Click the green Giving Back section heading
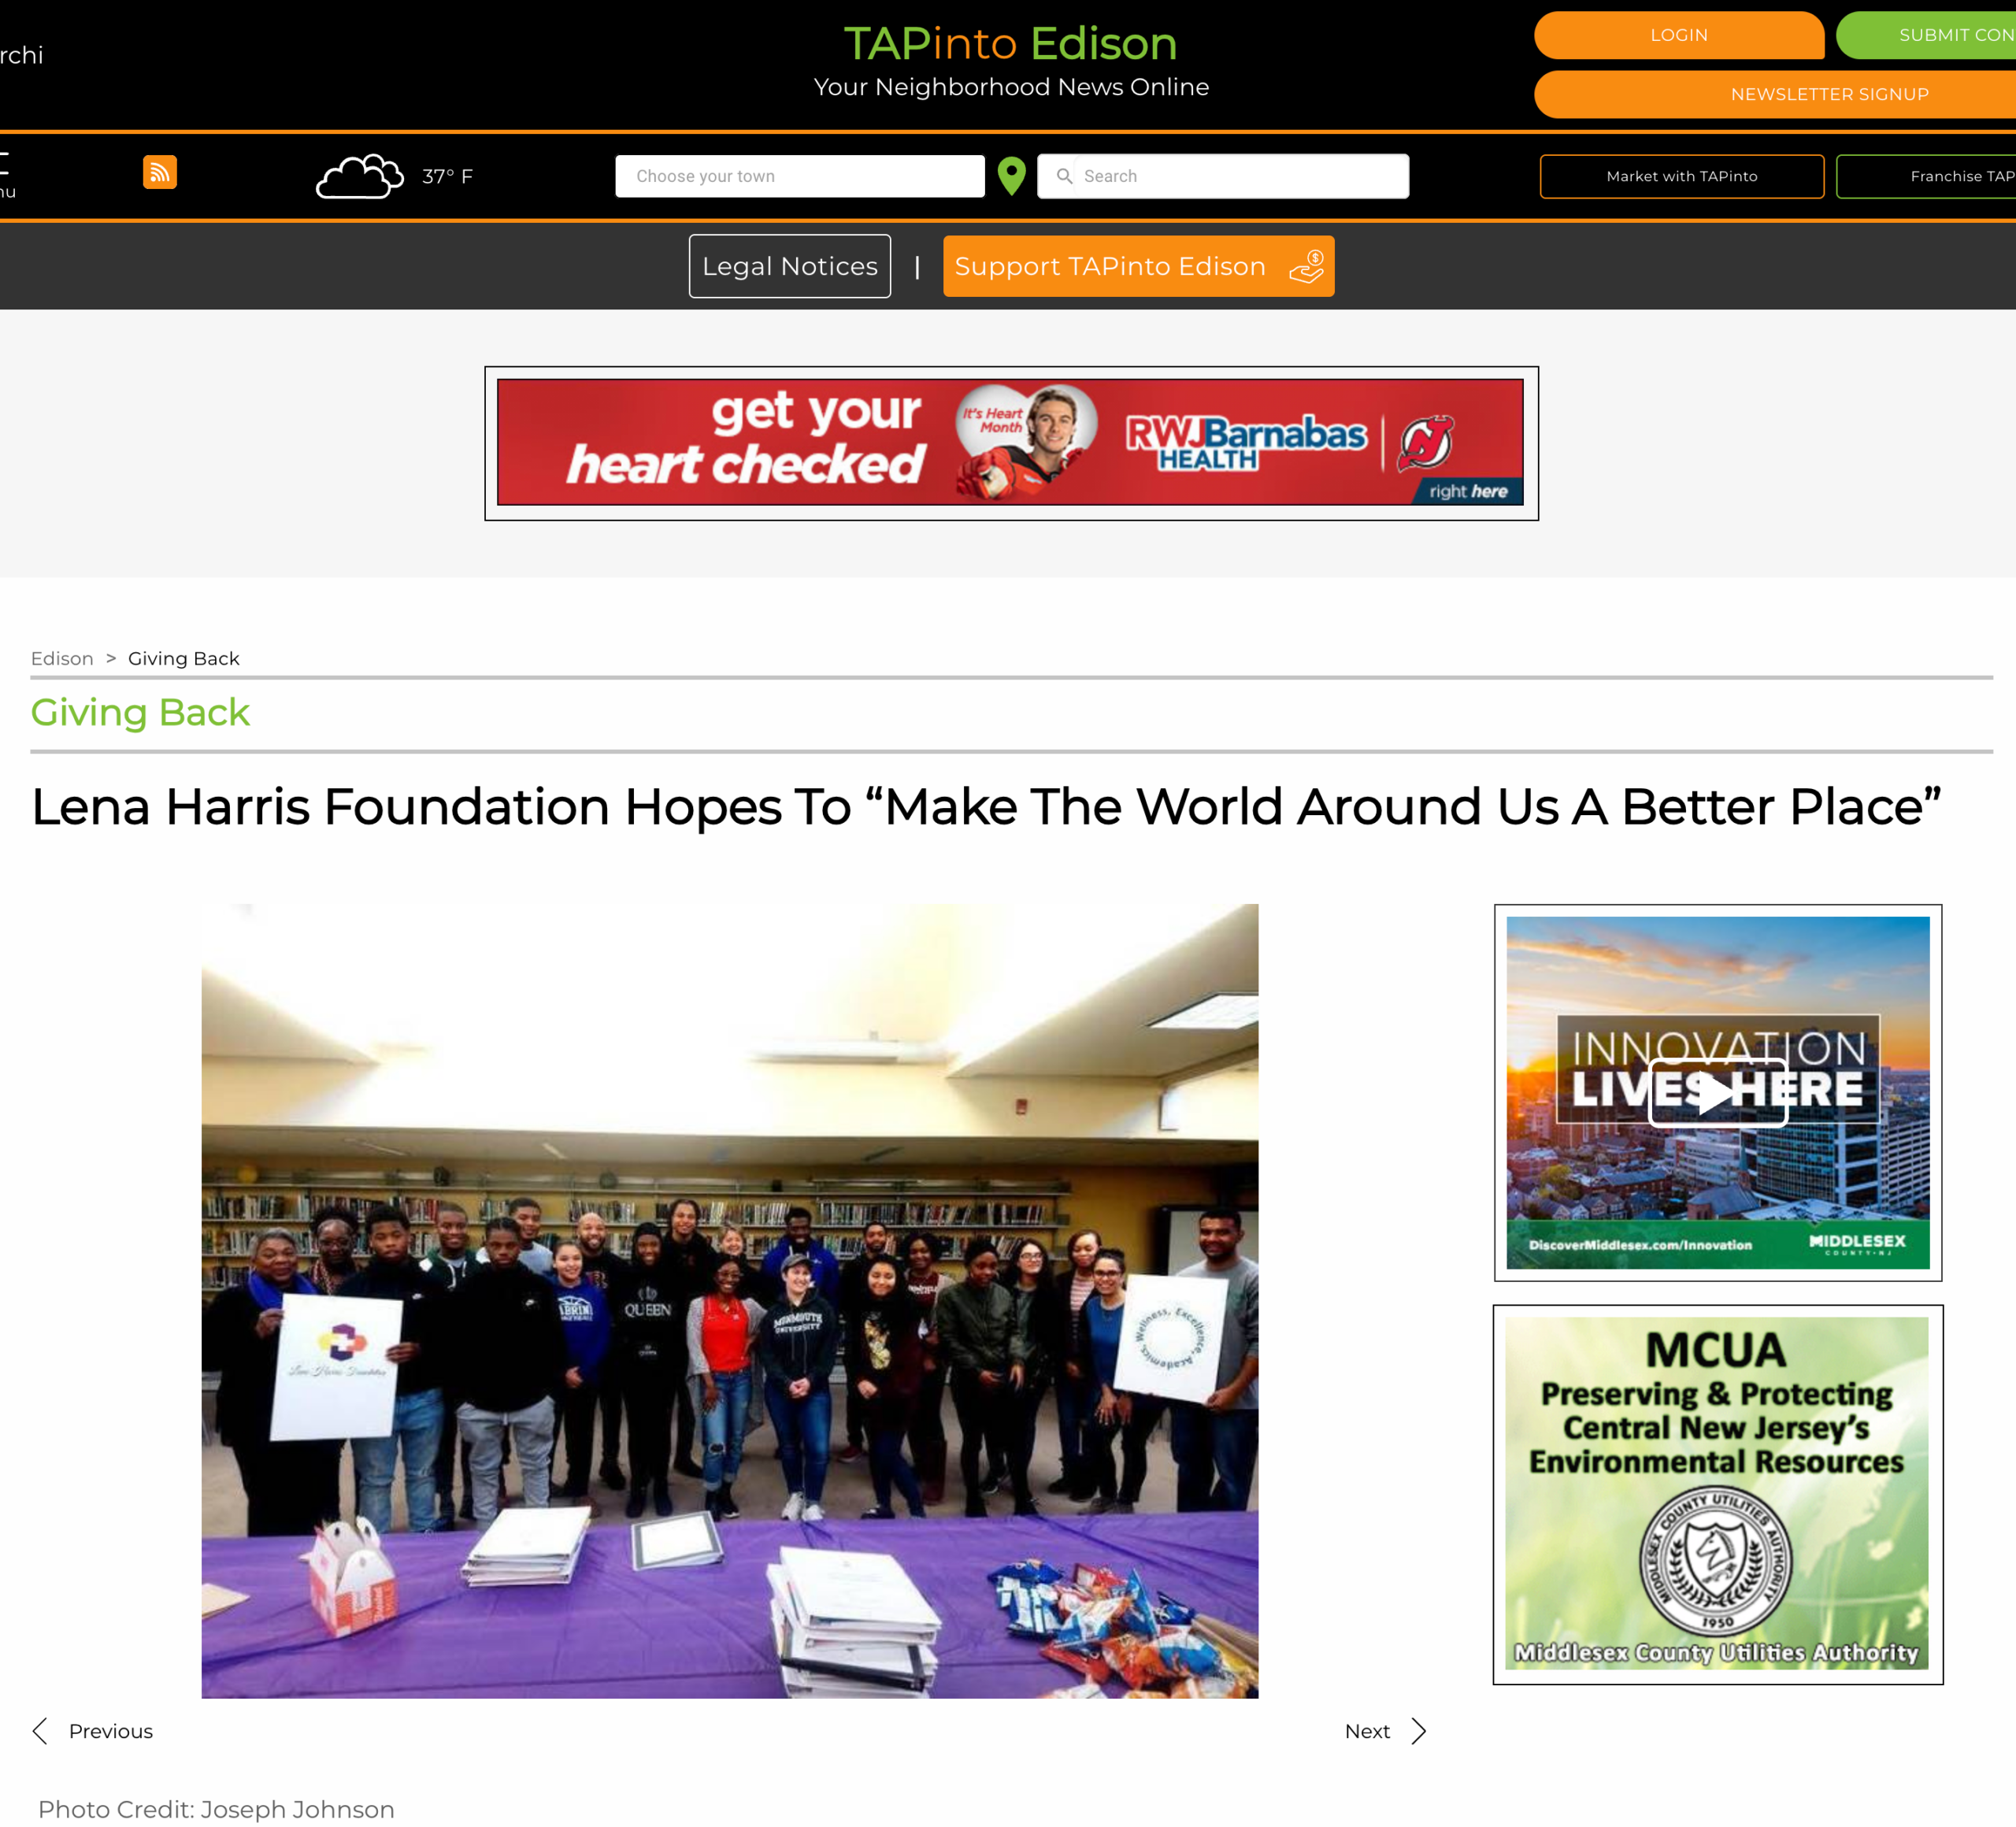Screen dimensions: 2016x1827 tap(140, 712)
